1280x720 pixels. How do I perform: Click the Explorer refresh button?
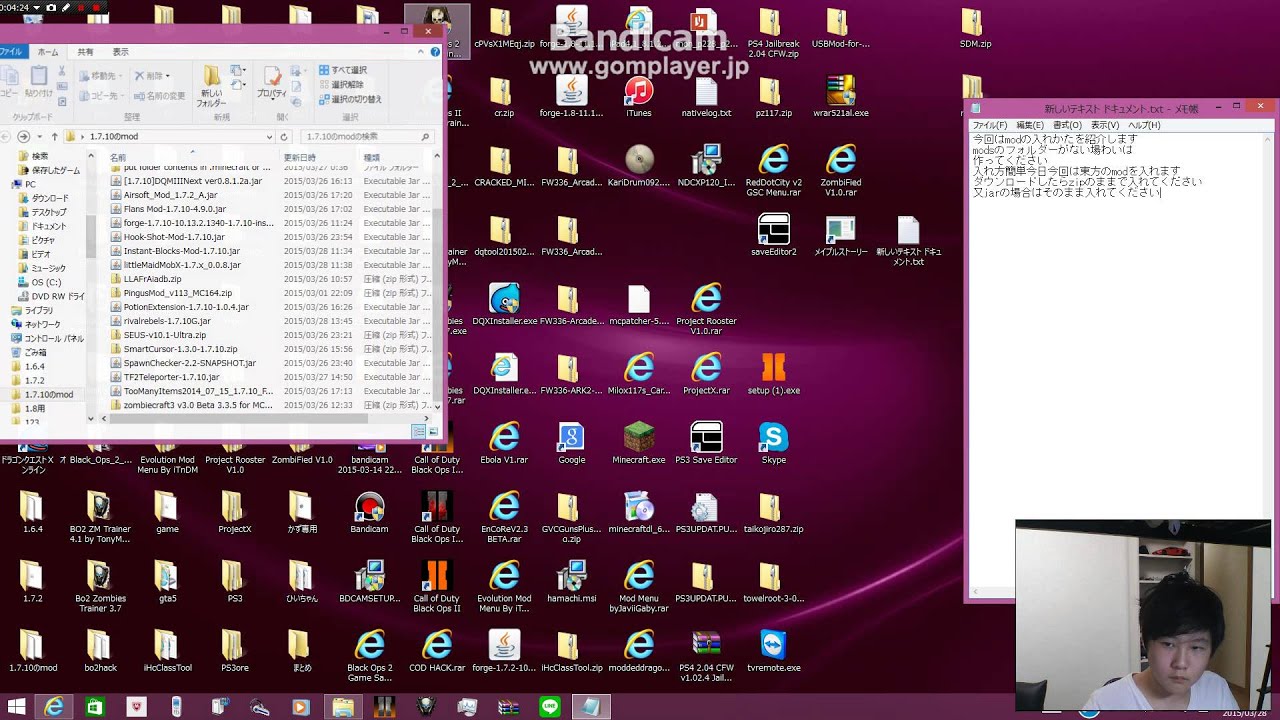(284, 136)
